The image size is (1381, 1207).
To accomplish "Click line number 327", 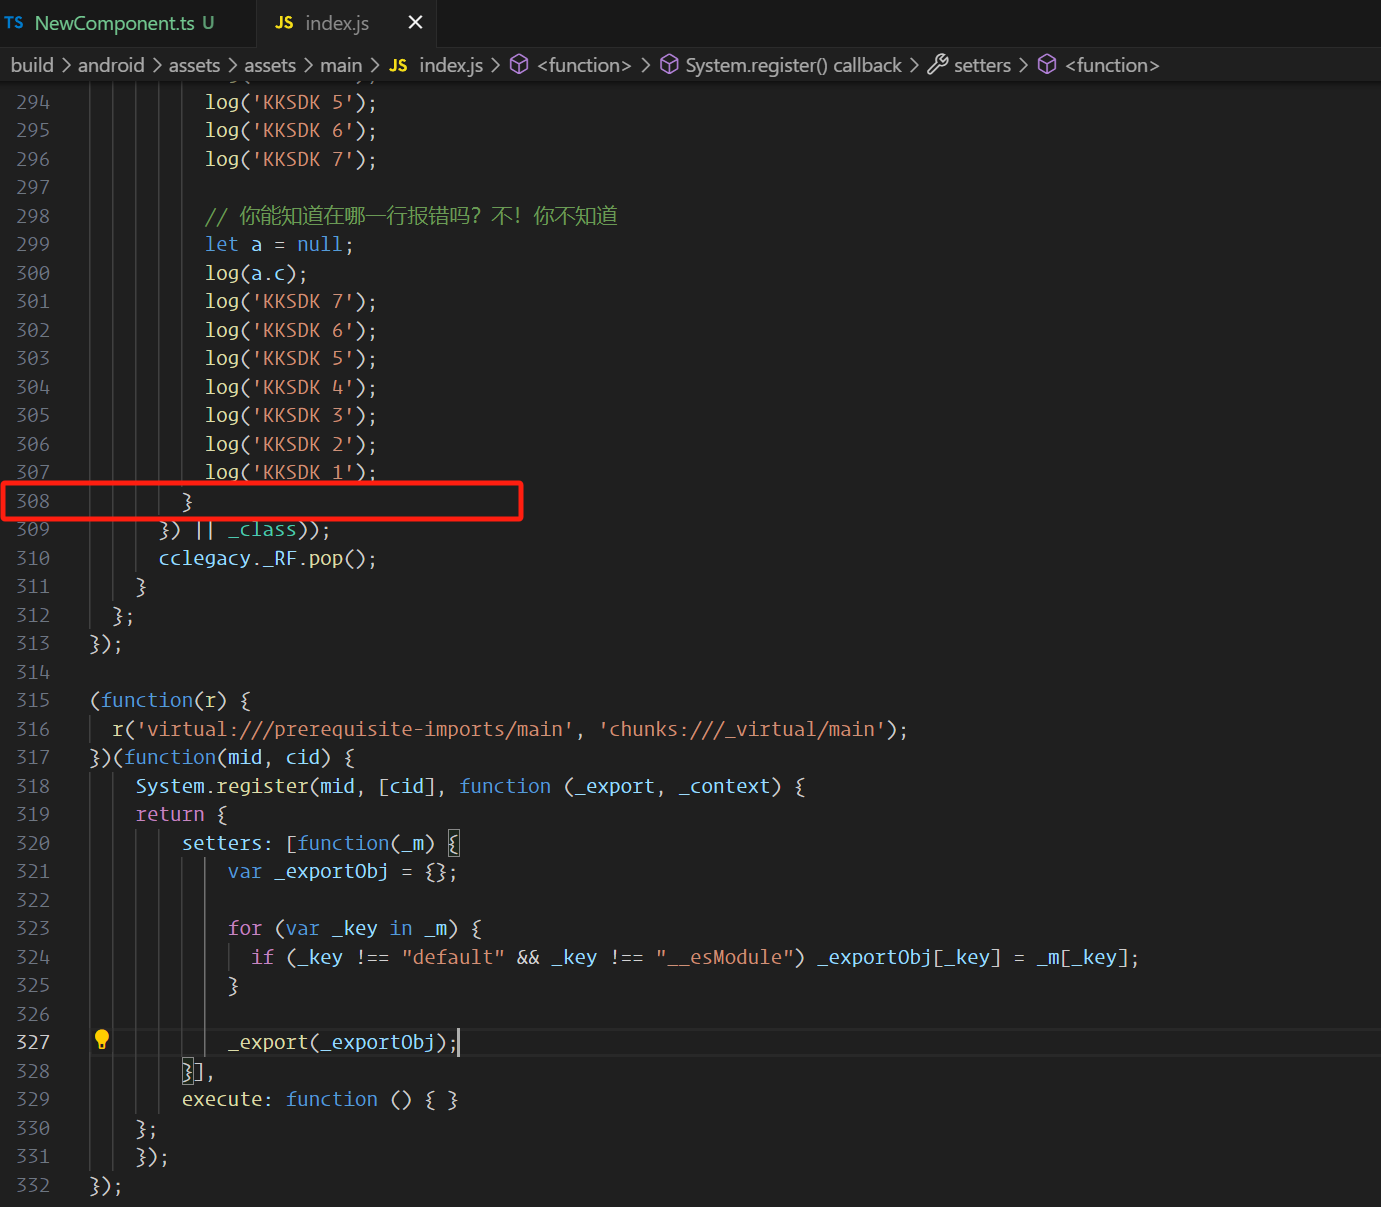I will pos(33,1042).
